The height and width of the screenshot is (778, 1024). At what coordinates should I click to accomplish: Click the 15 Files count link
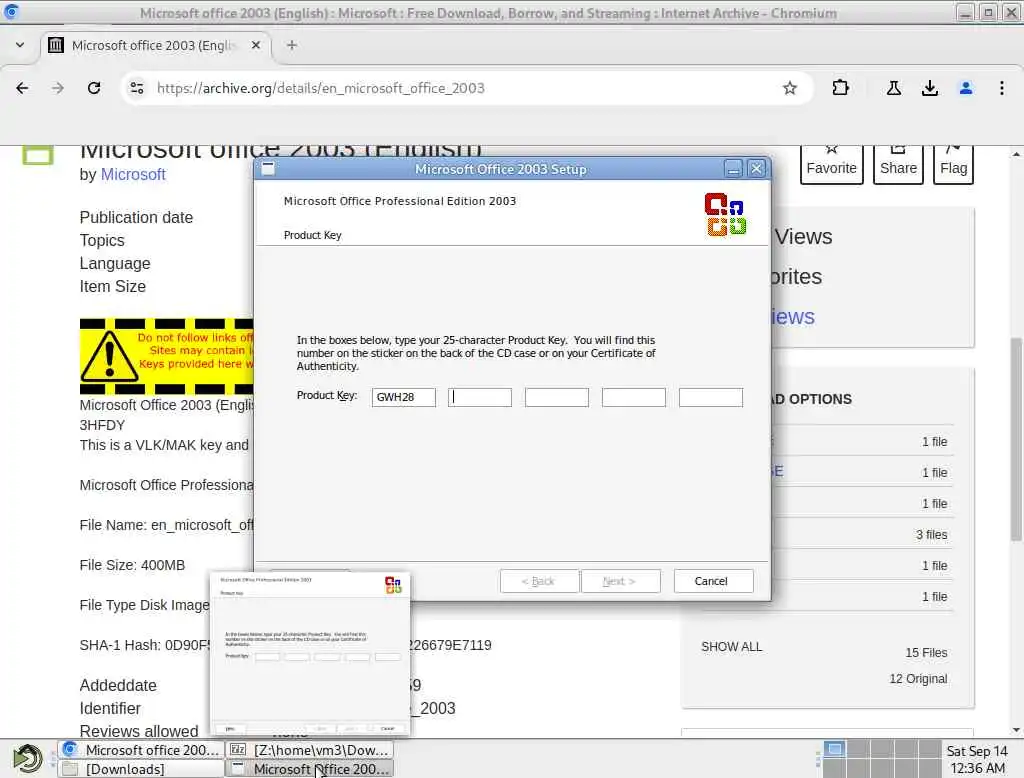click(926, 653)
